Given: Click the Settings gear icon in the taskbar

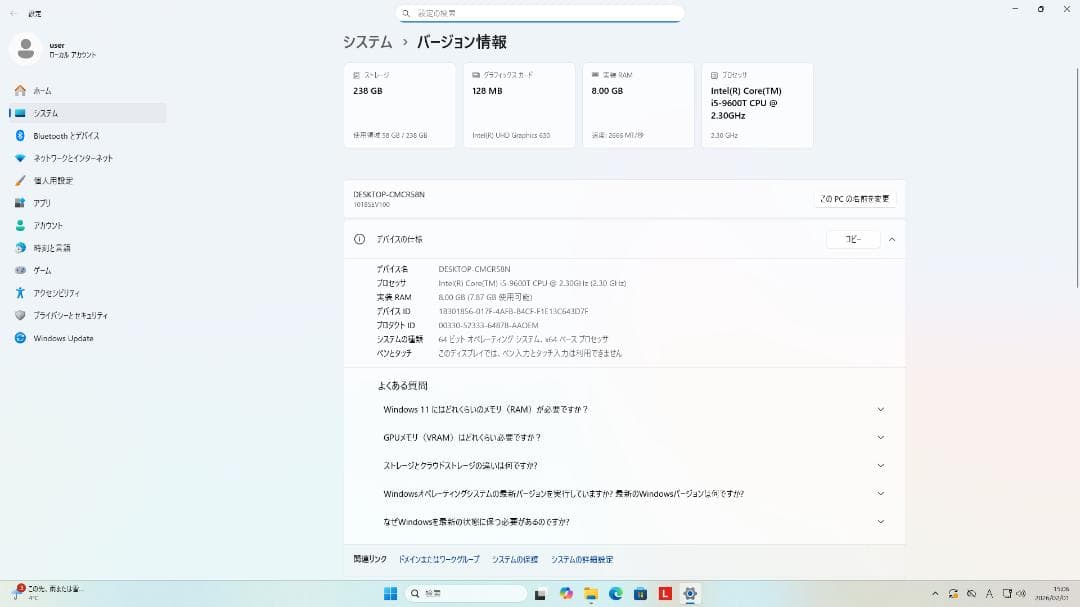Looking at the screenshot, I should point(689,593).
